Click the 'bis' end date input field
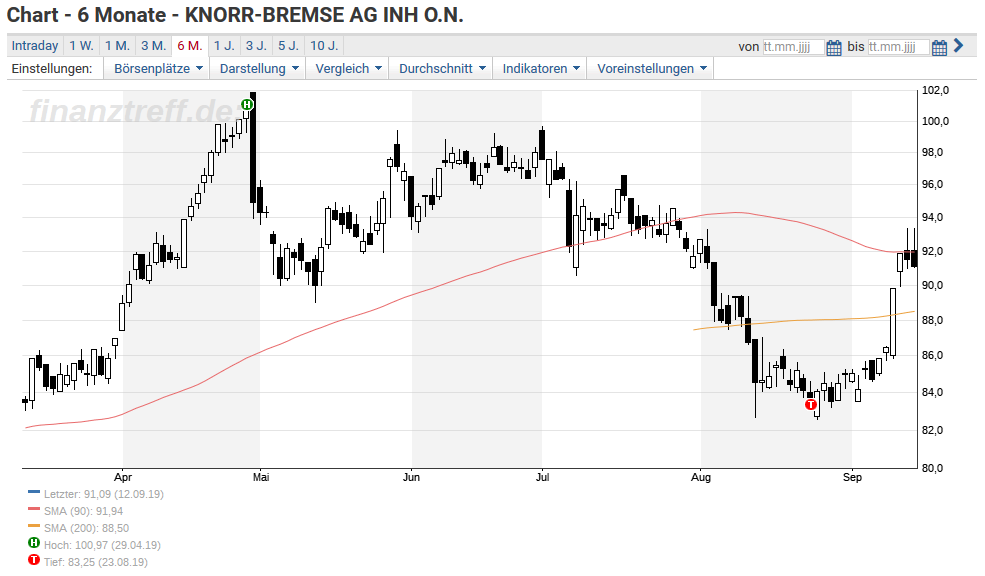 point(898,47)
